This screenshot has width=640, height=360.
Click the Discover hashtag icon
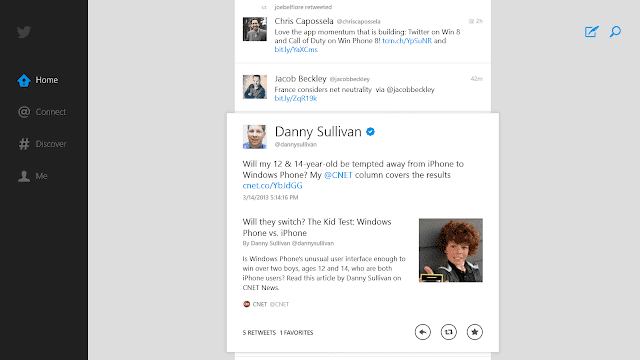(24, 144)
